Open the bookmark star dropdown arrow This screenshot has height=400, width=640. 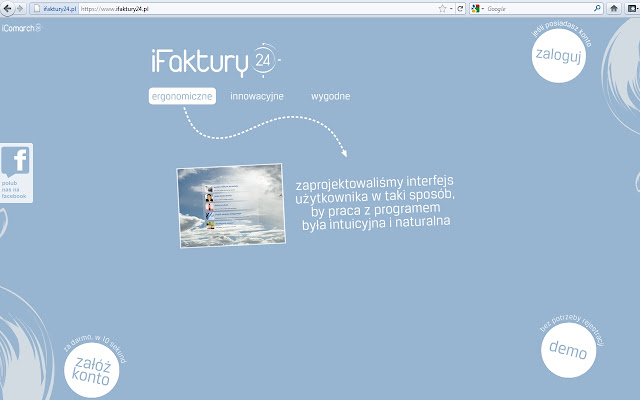tap(451, 9)
